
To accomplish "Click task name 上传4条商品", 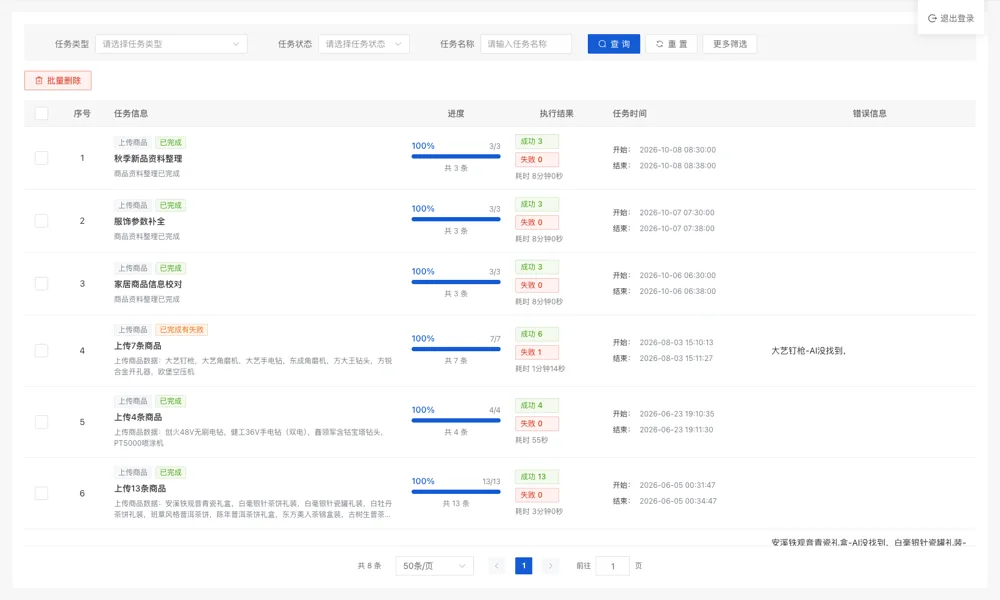I will point(138,417).
